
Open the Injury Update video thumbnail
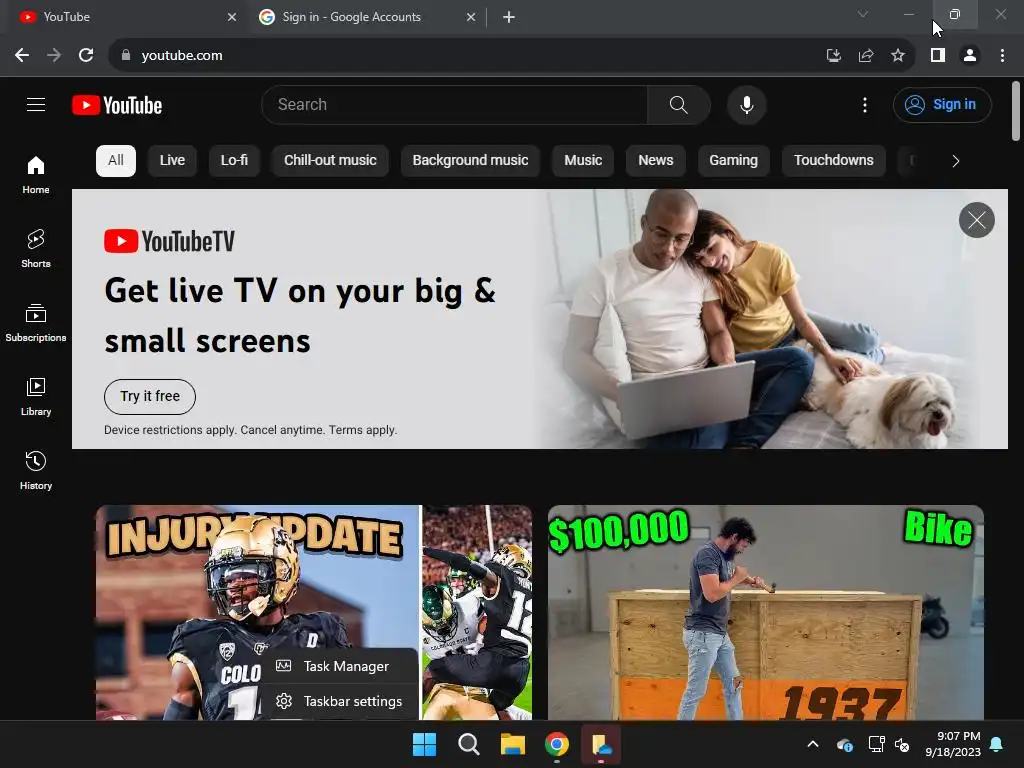click(313, 613)
